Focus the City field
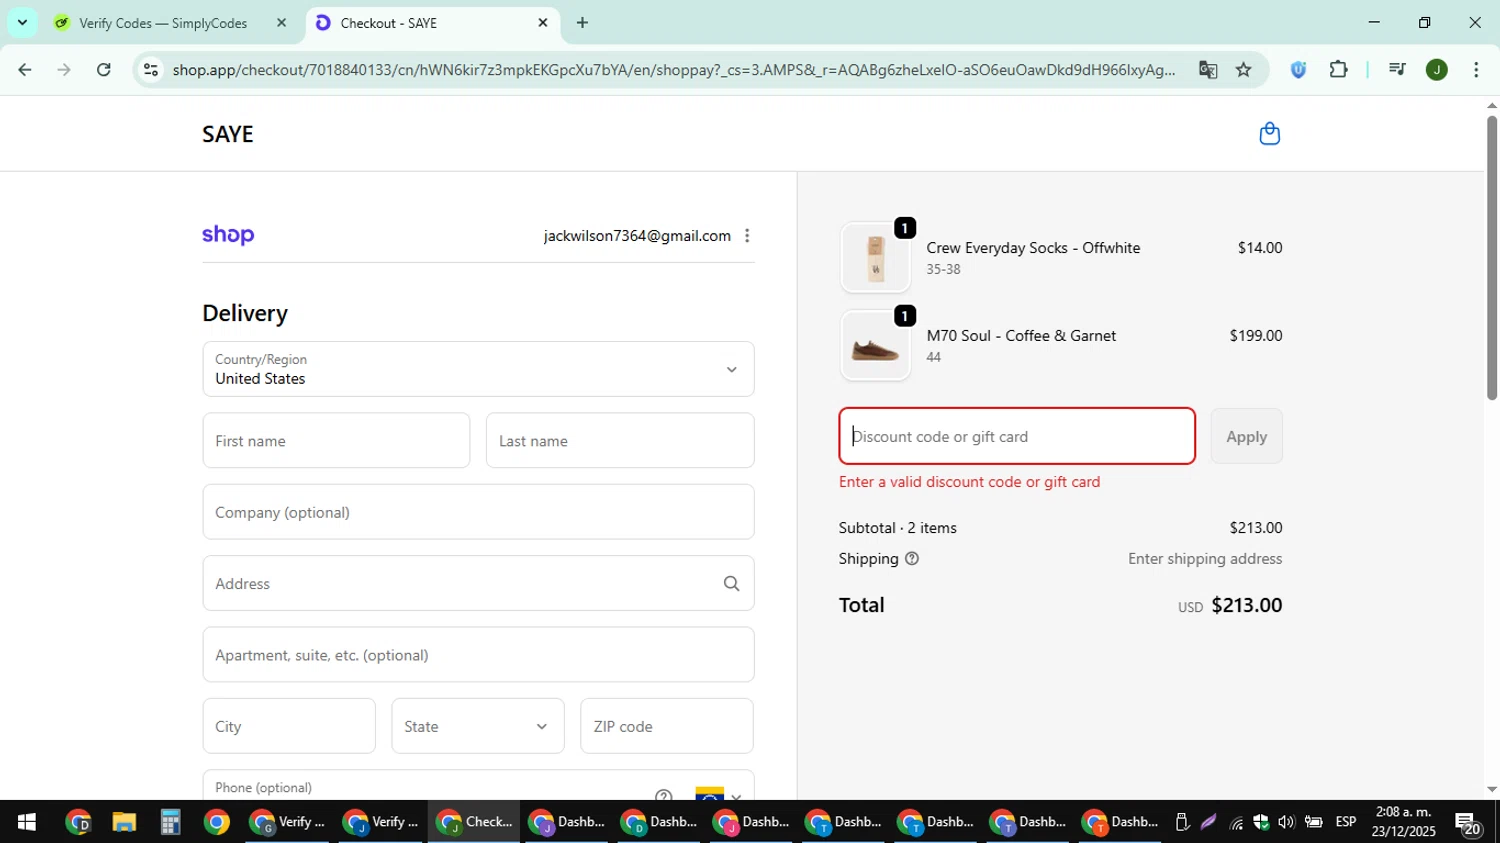1500x843 pixels. click(x=289, y=726)
